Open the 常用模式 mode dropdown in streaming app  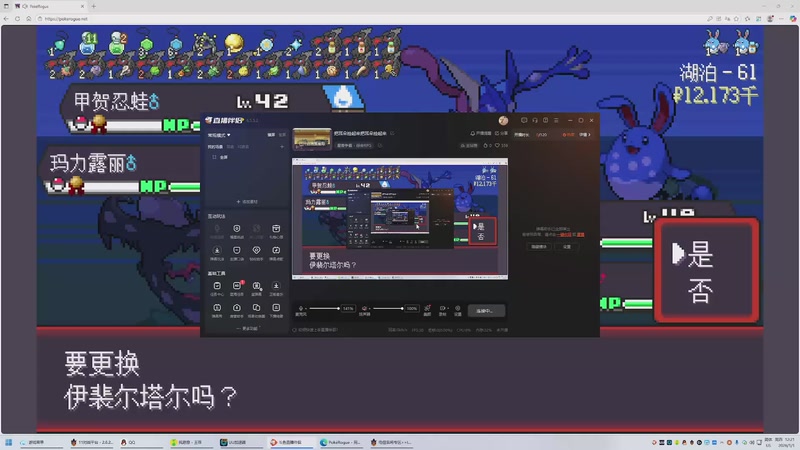[x=219, y=135]
